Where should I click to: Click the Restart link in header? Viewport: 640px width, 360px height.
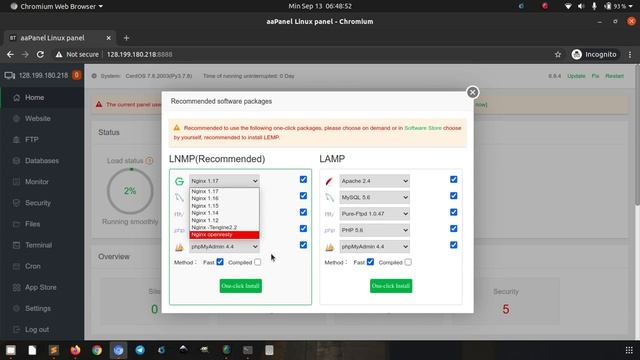point(614,76)
